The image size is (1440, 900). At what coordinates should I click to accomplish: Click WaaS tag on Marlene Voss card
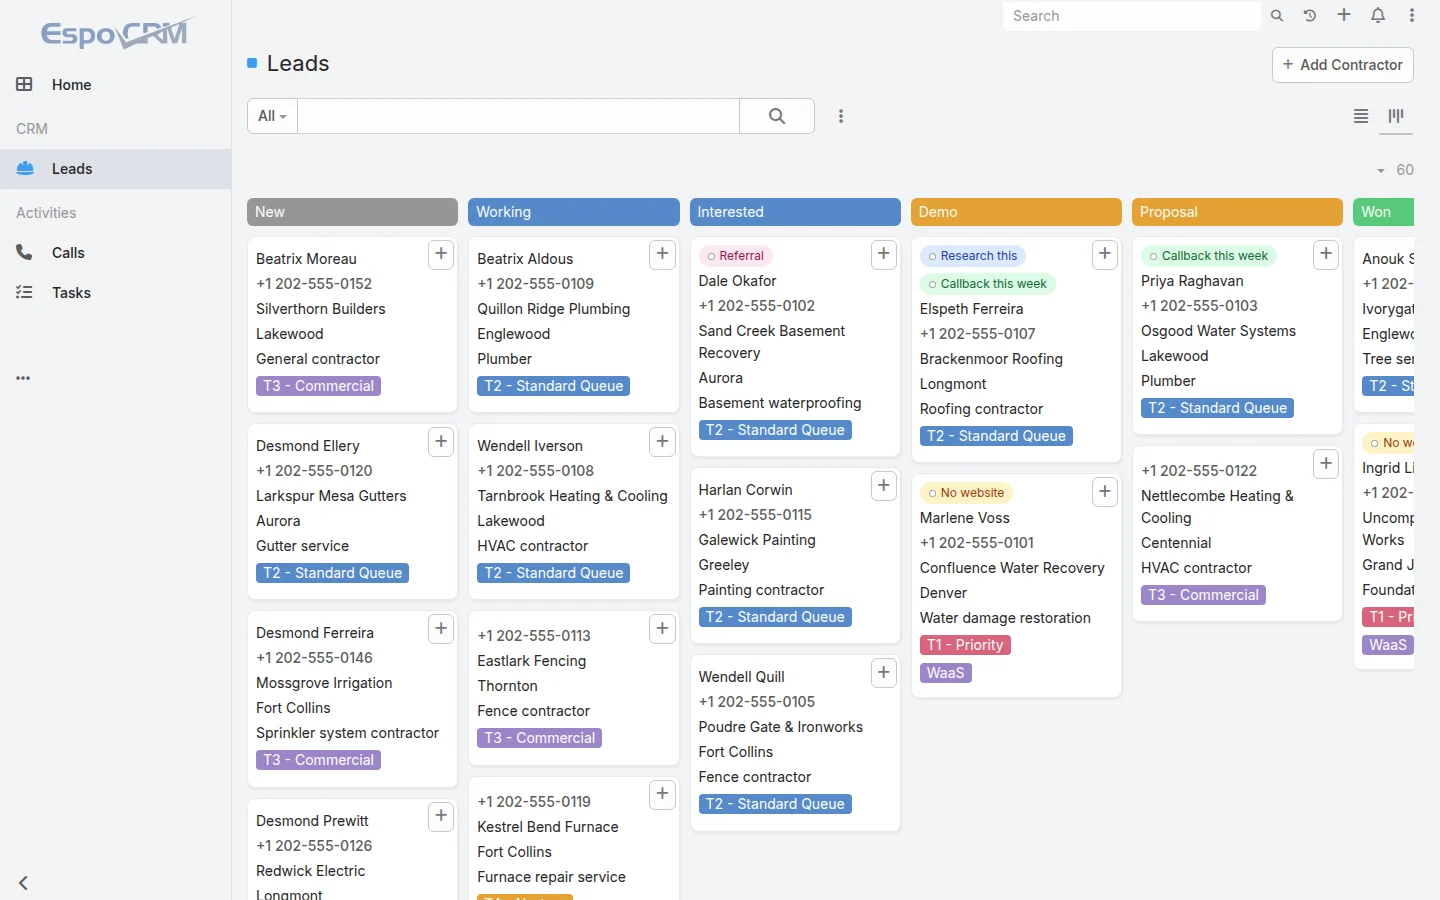(x=945, y=673)
